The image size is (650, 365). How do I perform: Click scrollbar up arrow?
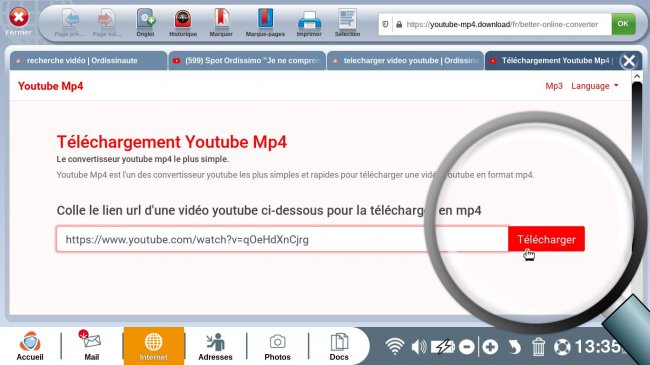coord(637,76)
